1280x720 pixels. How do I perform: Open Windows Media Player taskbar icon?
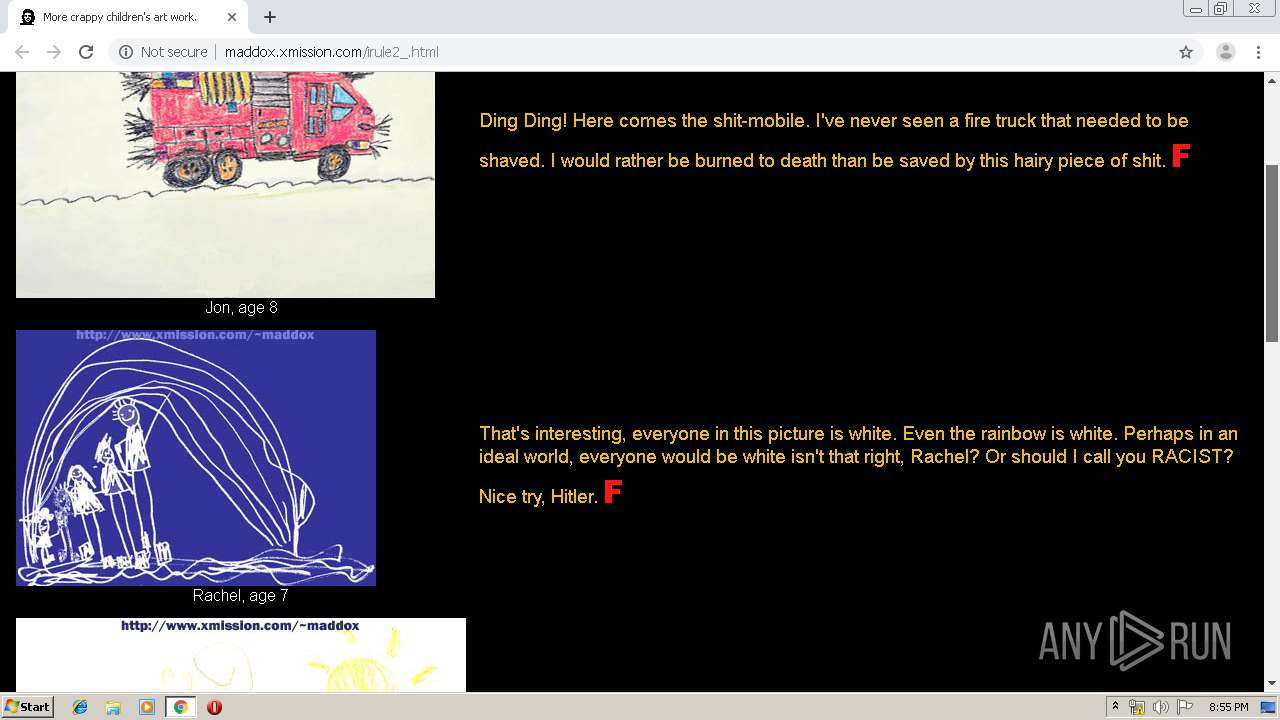pyautogui.click(x=146, y=707)
